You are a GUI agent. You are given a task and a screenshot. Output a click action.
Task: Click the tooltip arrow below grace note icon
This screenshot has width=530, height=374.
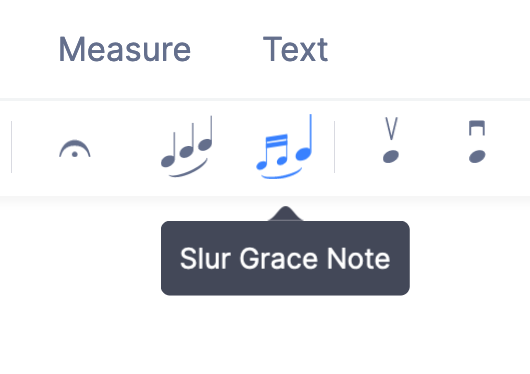point(286,213)
